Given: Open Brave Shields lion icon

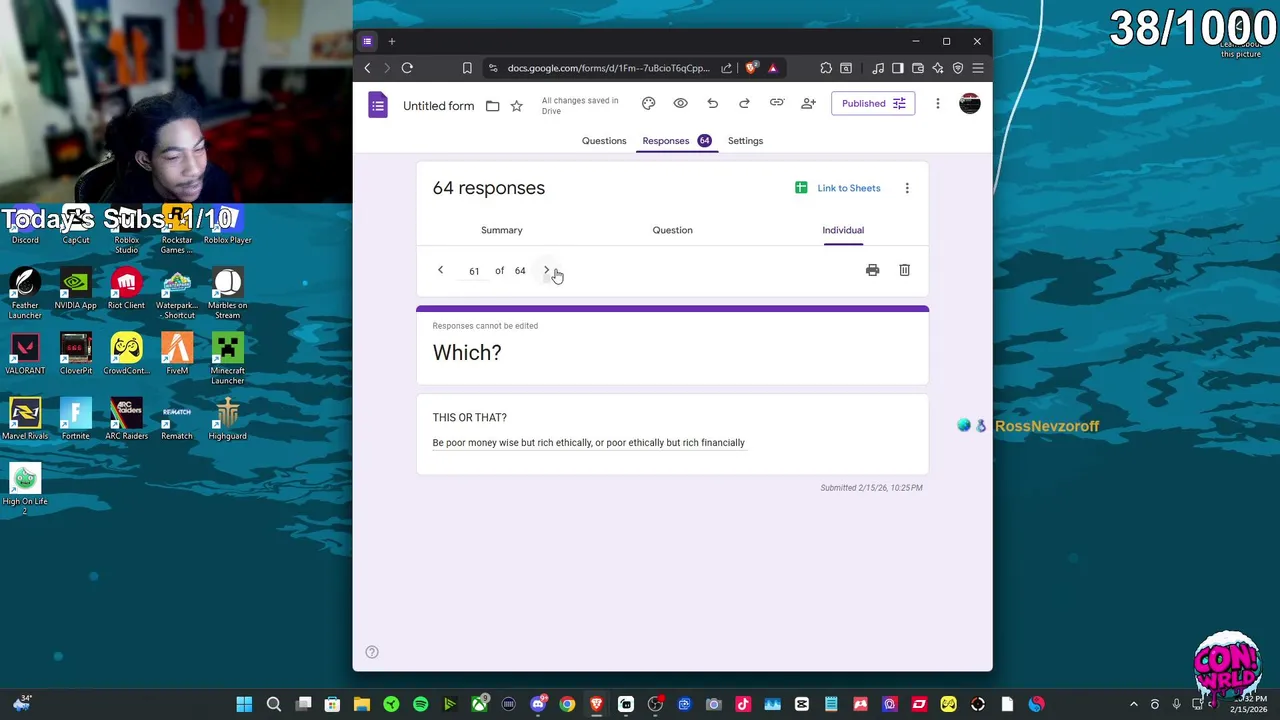Looking at the screenshot, I should point(751,68).
